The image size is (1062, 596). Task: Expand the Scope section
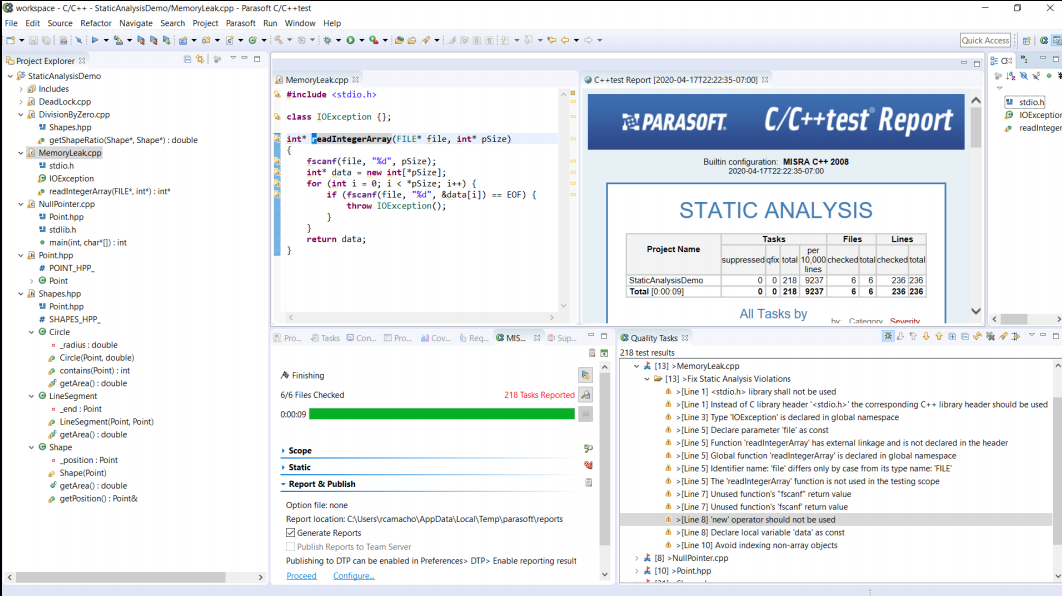(x=283, y=450)
